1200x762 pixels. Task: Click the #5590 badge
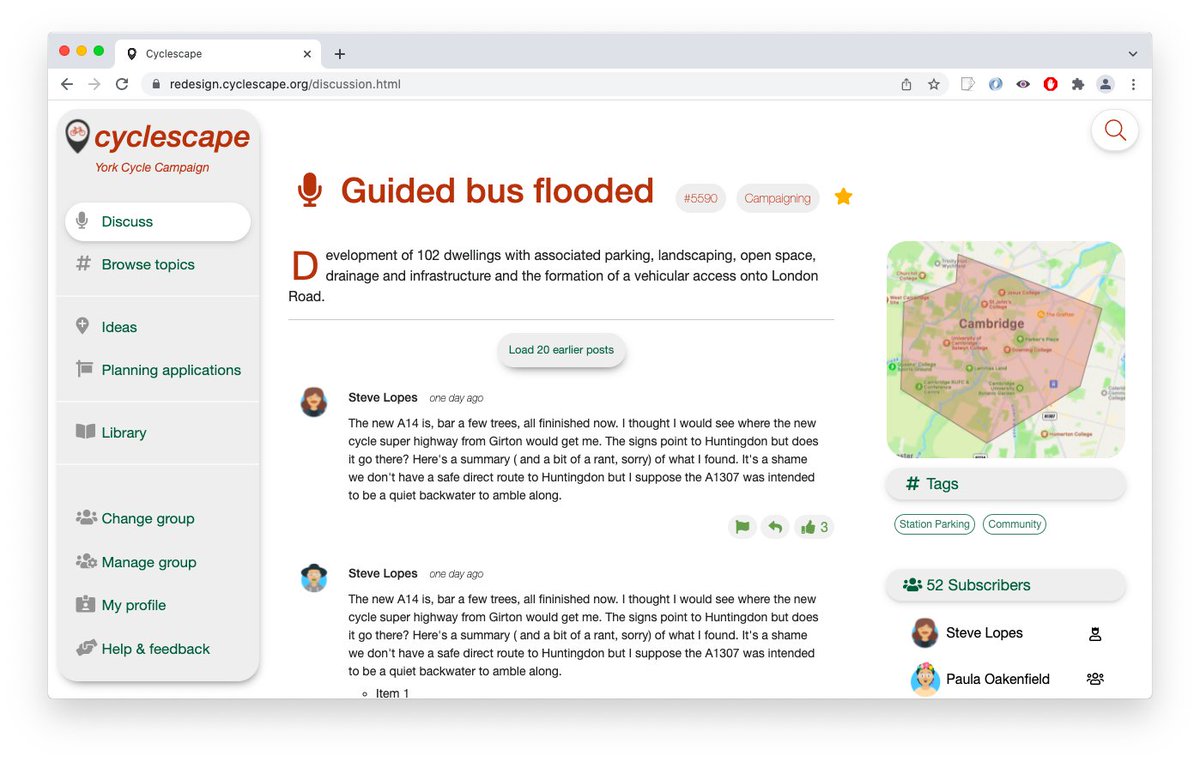point(701,199)
